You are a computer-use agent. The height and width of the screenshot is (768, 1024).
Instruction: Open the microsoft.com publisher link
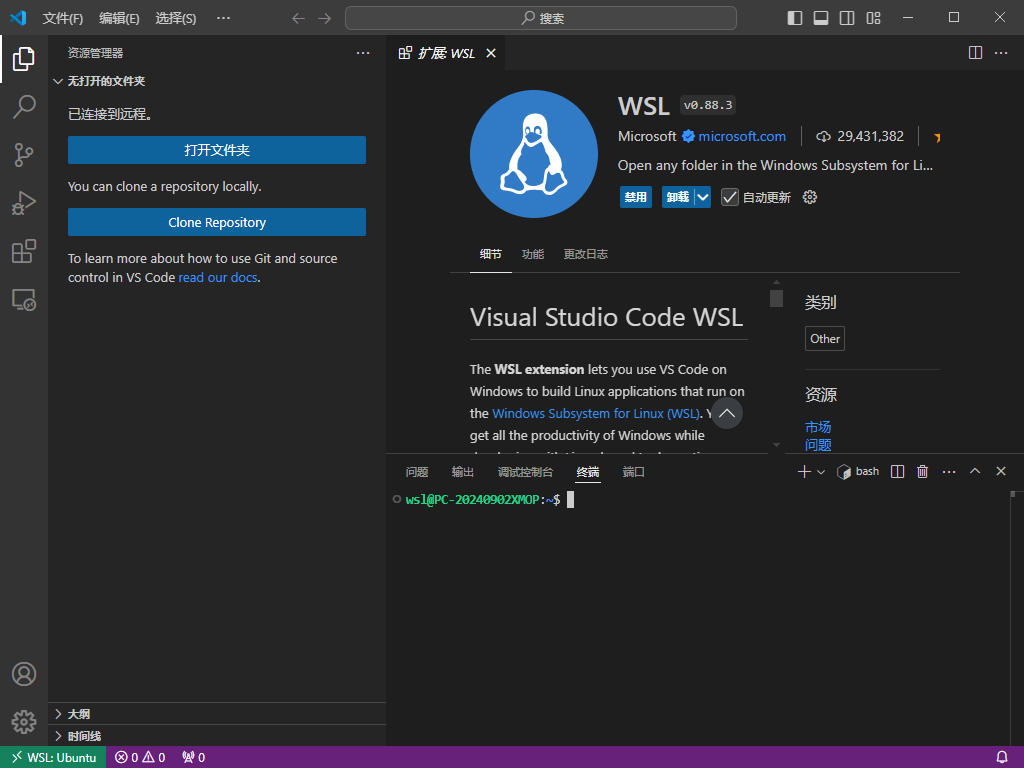[x=742, y=136]
